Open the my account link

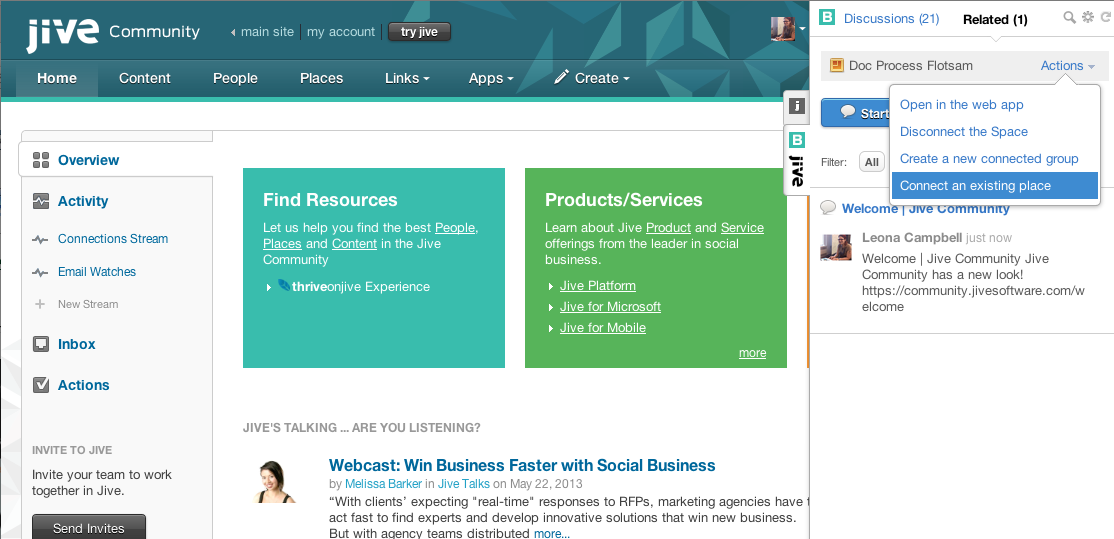341,32
